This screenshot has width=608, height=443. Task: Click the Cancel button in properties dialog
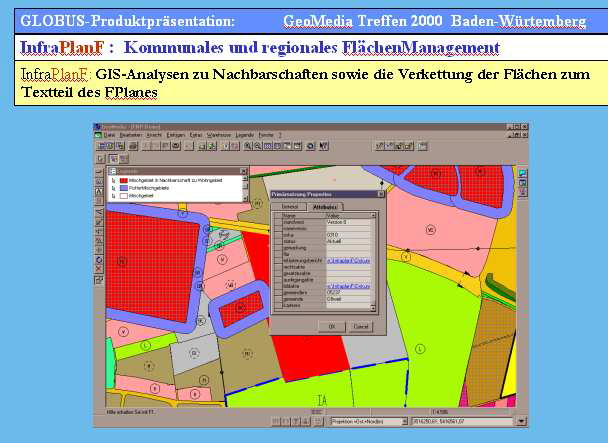(x=360, y=326)
